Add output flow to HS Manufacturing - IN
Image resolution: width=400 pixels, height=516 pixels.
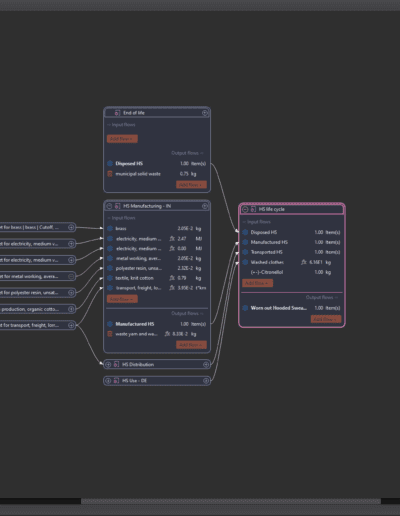click(191, 345)
